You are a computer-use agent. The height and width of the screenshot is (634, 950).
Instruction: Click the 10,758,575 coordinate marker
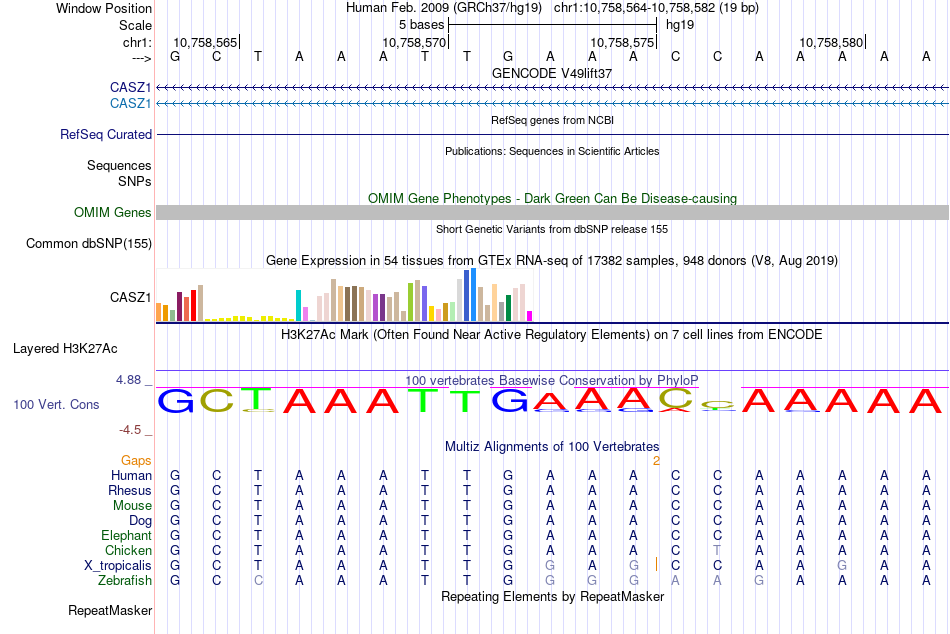623,42
